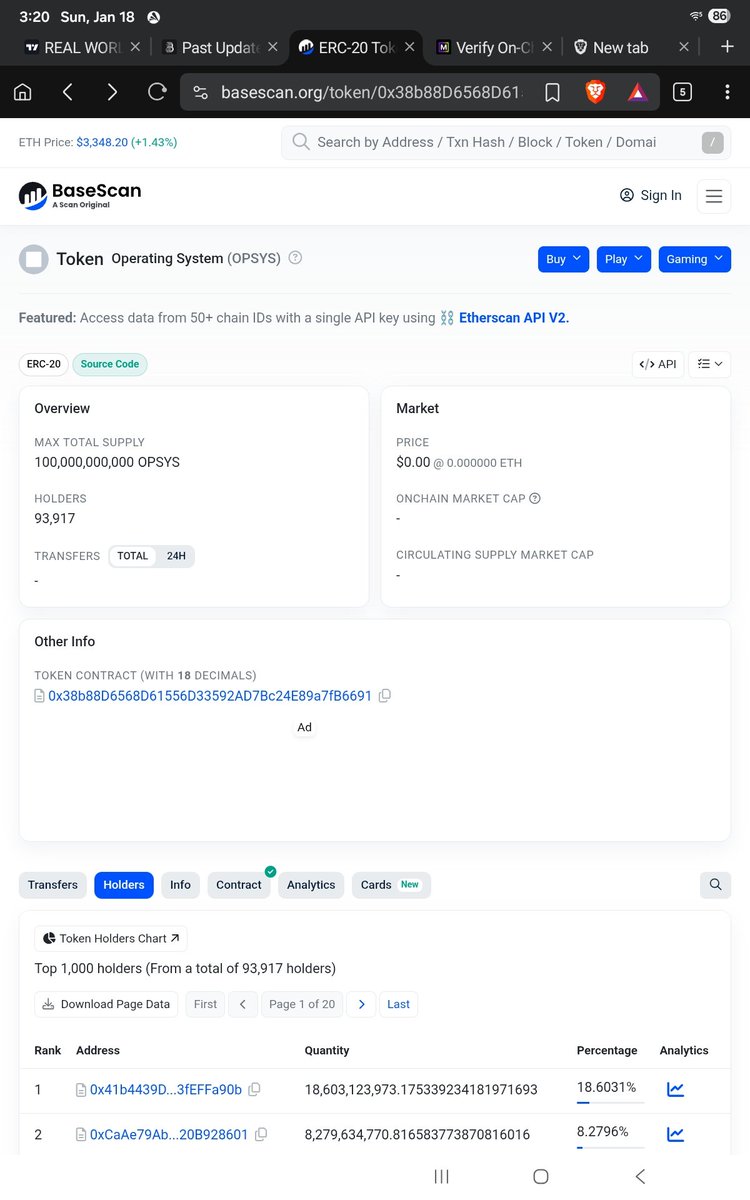The height and width of the screenshot is (1200, 750).
Task: Click the address bar URL field
Action: coord(370,92)
